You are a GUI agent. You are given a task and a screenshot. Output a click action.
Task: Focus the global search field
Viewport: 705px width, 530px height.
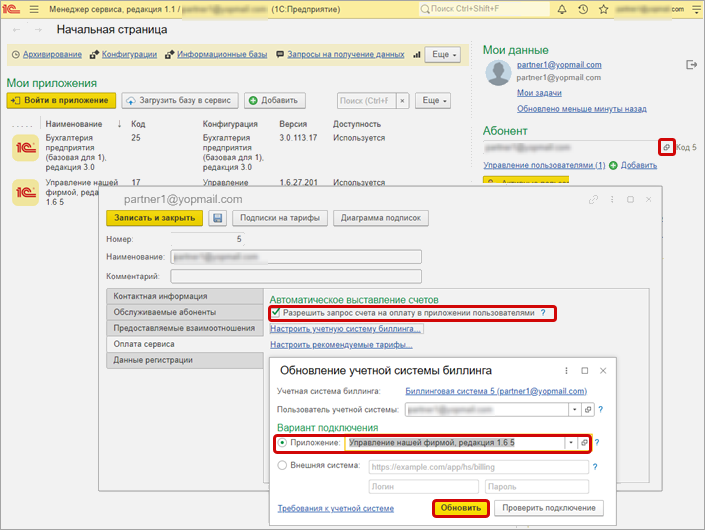(484, 9)
